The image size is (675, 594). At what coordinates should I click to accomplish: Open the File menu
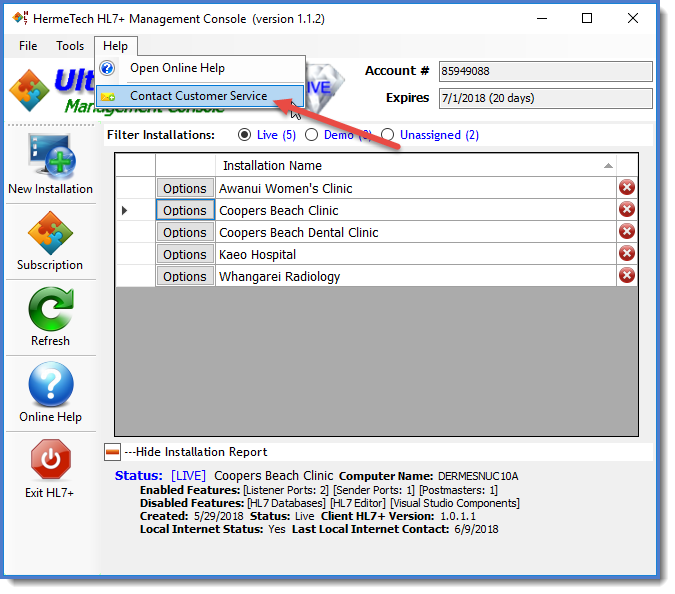click(28, 46)
